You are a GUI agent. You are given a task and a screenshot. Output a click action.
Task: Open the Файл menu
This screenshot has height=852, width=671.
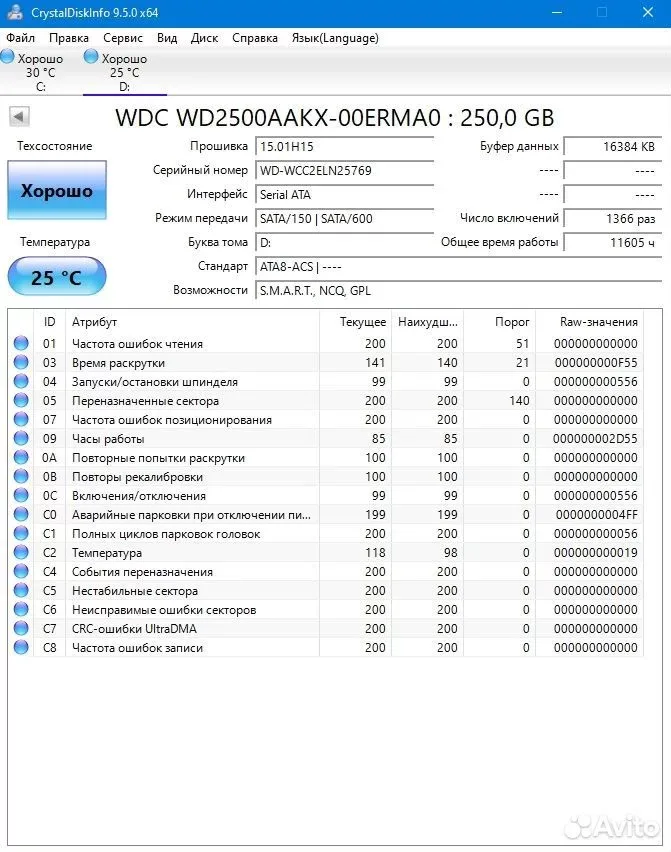pos(20,38)
